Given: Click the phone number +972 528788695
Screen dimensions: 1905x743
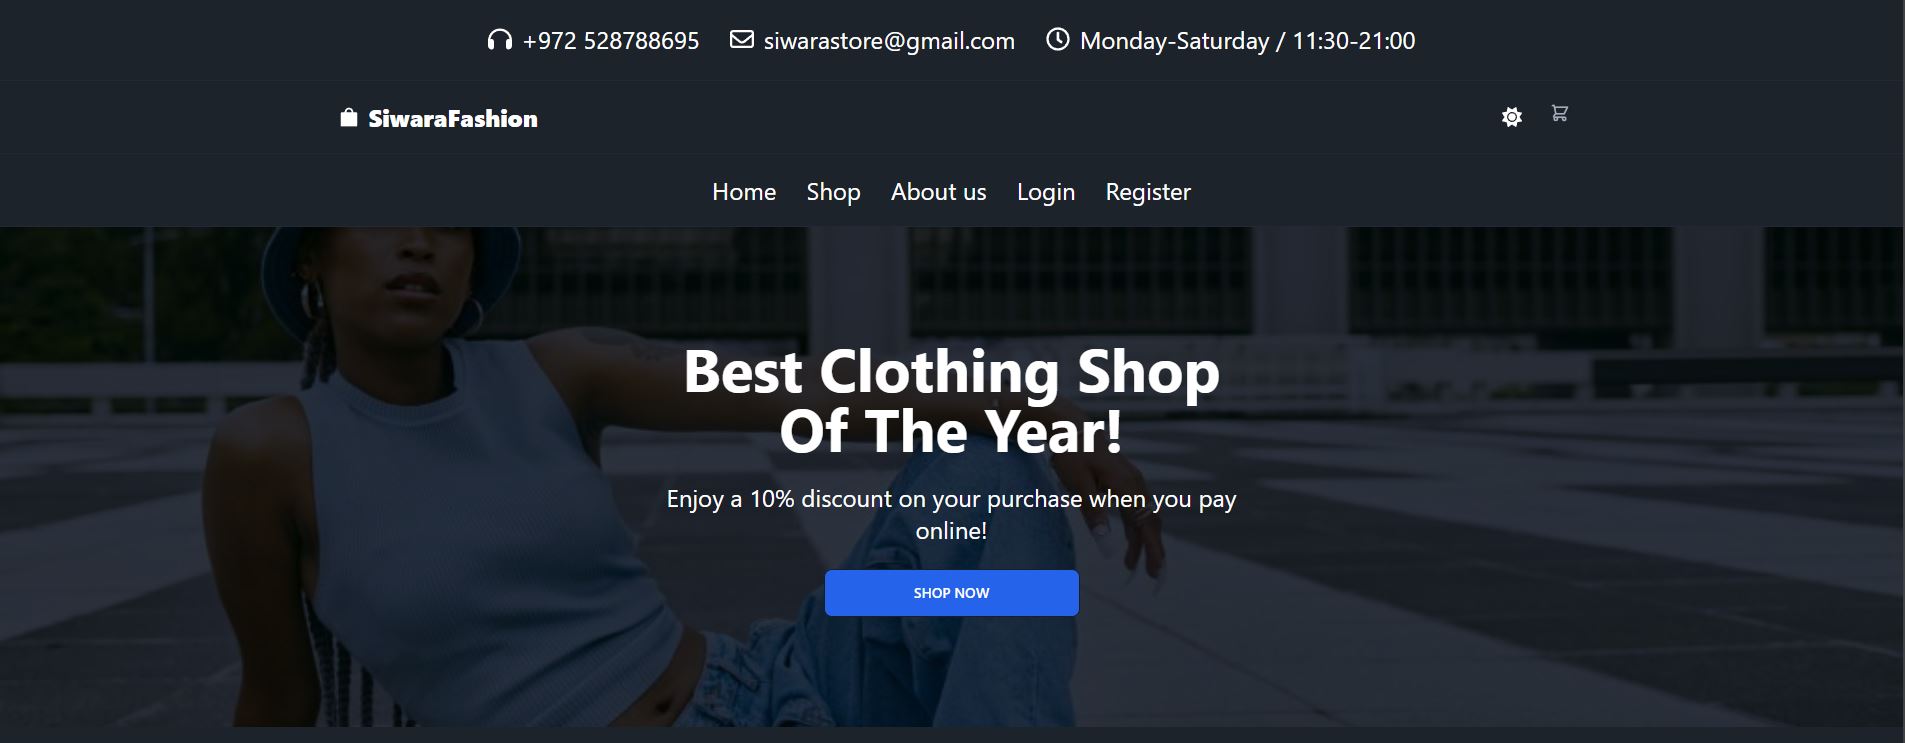Looking at the screenshot, I should (611, 41).
